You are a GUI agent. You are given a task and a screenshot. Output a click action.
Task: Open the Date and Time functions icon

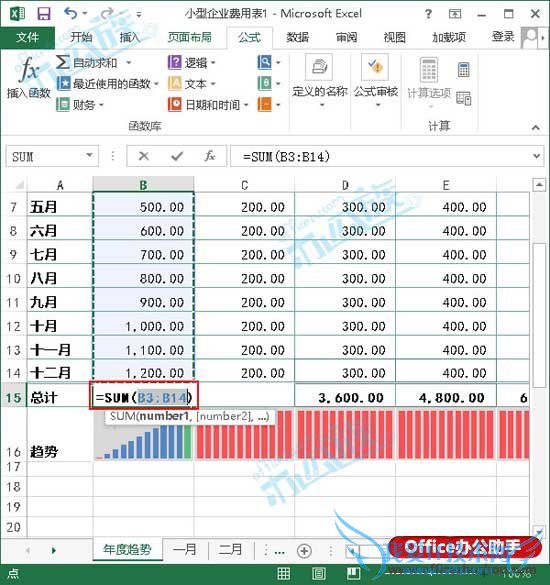[174, 104]
